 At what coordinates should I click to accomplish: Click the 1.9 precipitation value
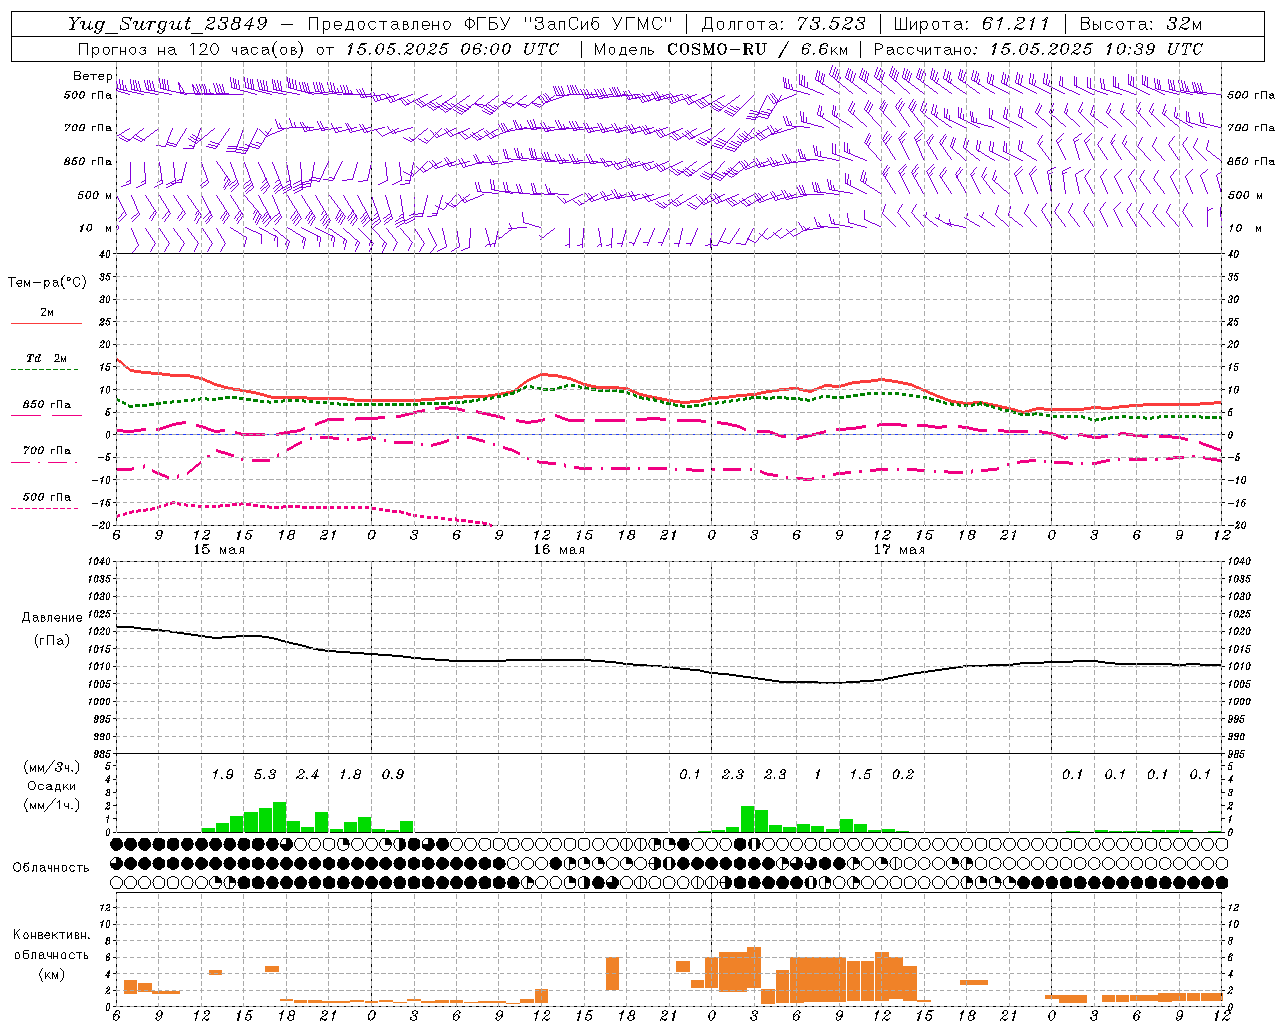coord(222,774)
